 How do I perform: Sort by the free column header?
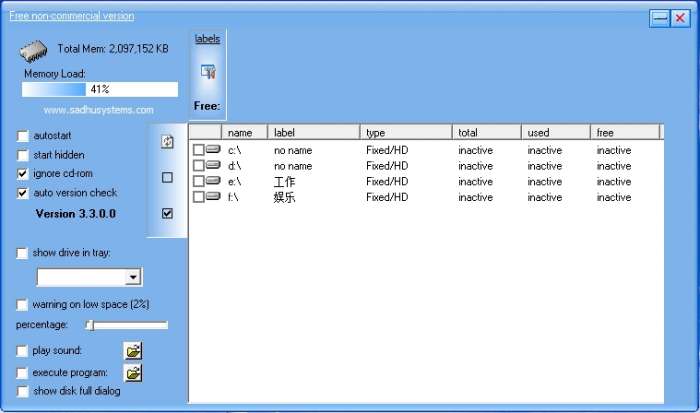[625, 132]
